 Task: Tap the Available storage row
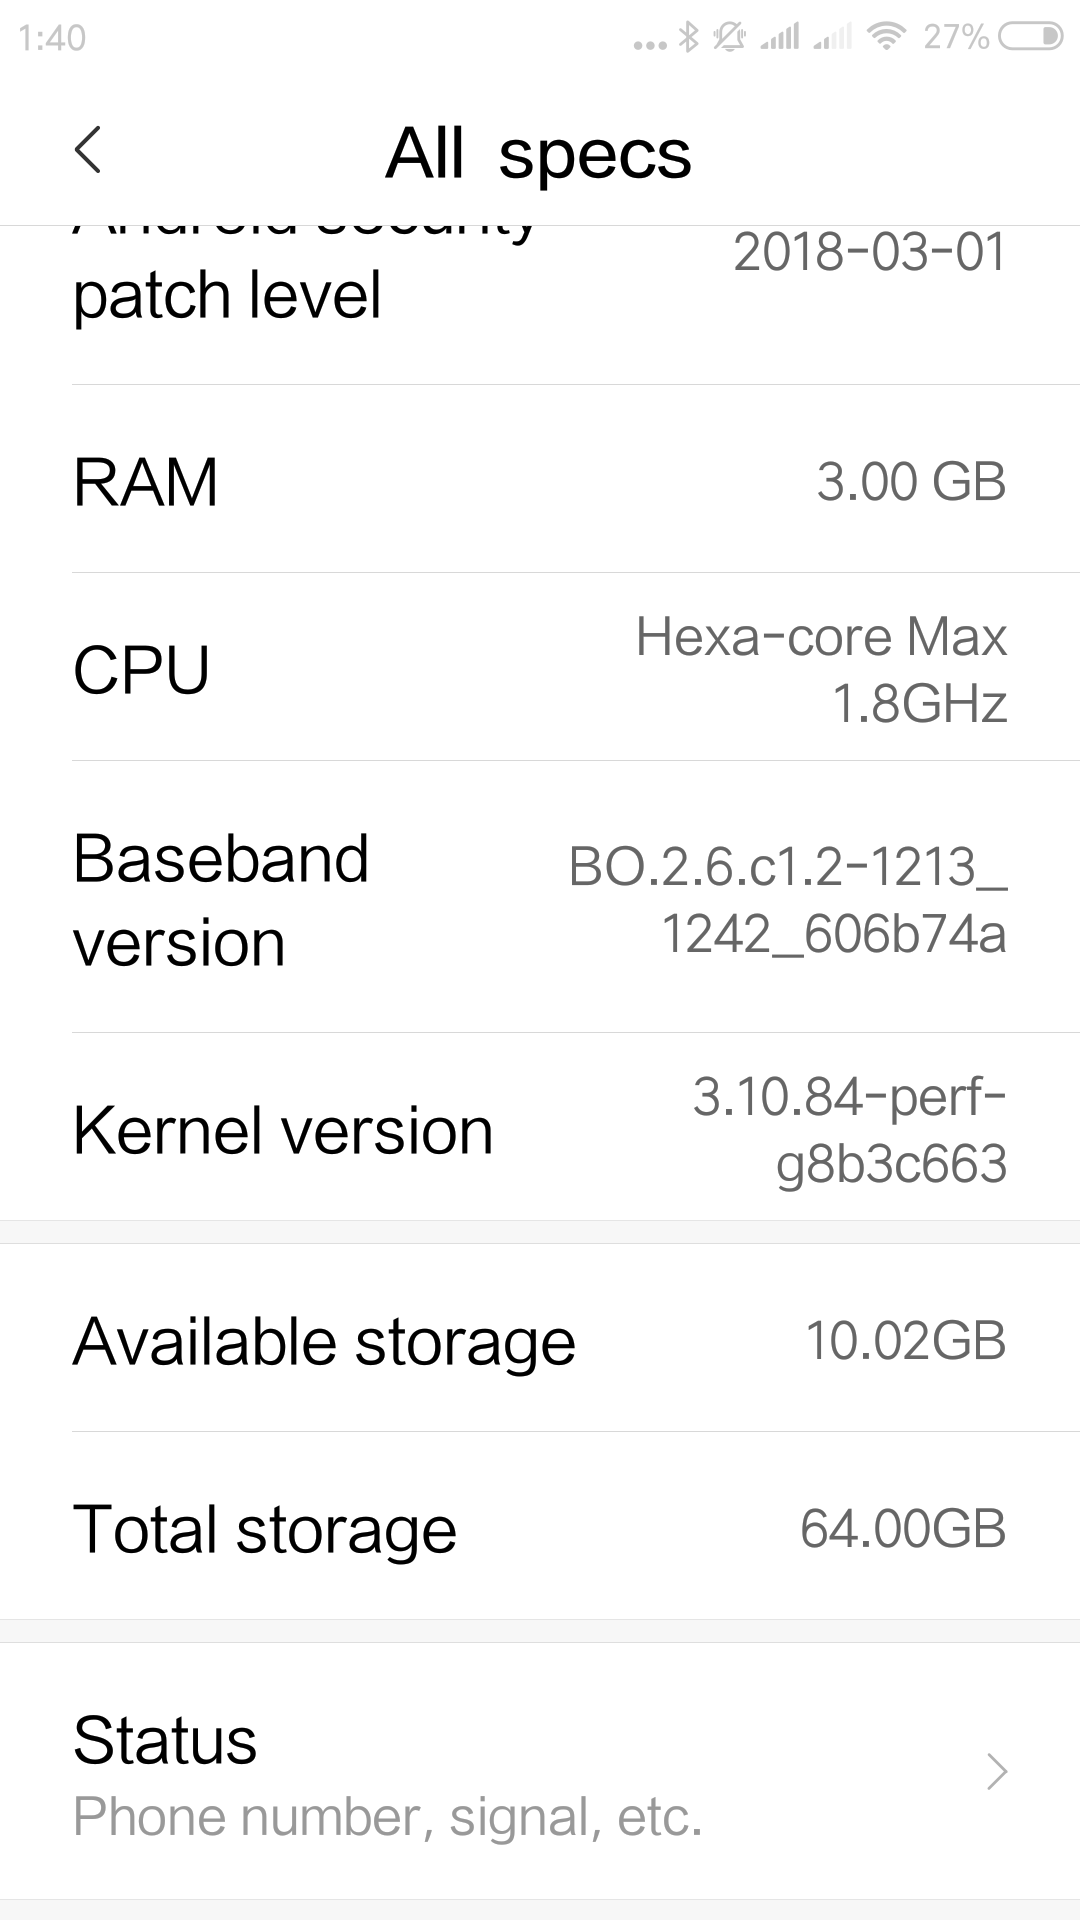[540, 1340]
